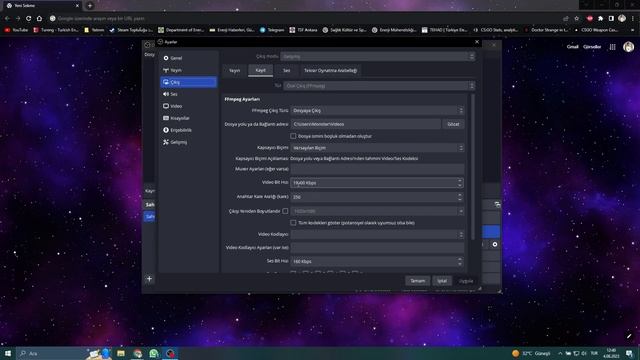
Task: Open the Telegram bookmark
Action: pos(272,30)
